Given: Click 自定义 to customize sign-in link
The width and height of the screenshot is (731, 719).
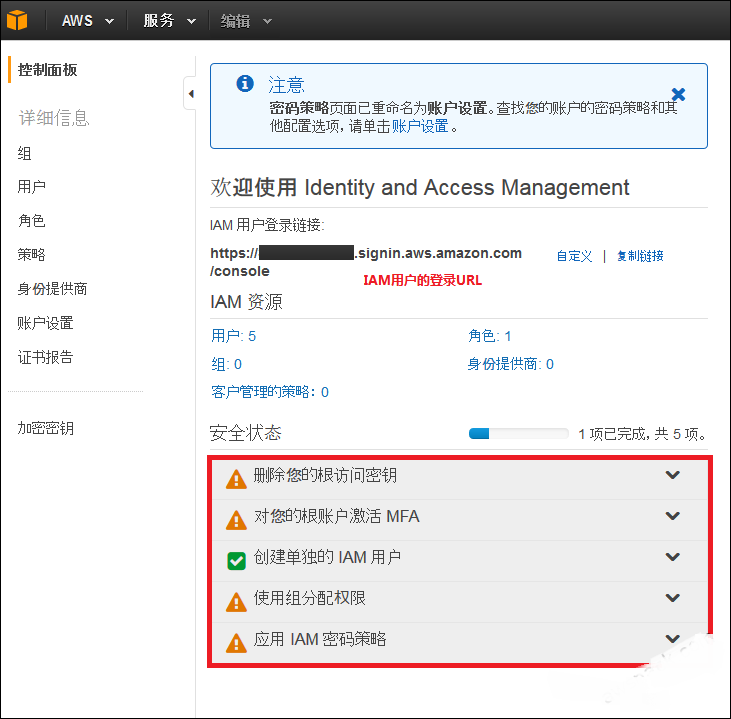Looking at the screenshot, I should coord(574,256).
